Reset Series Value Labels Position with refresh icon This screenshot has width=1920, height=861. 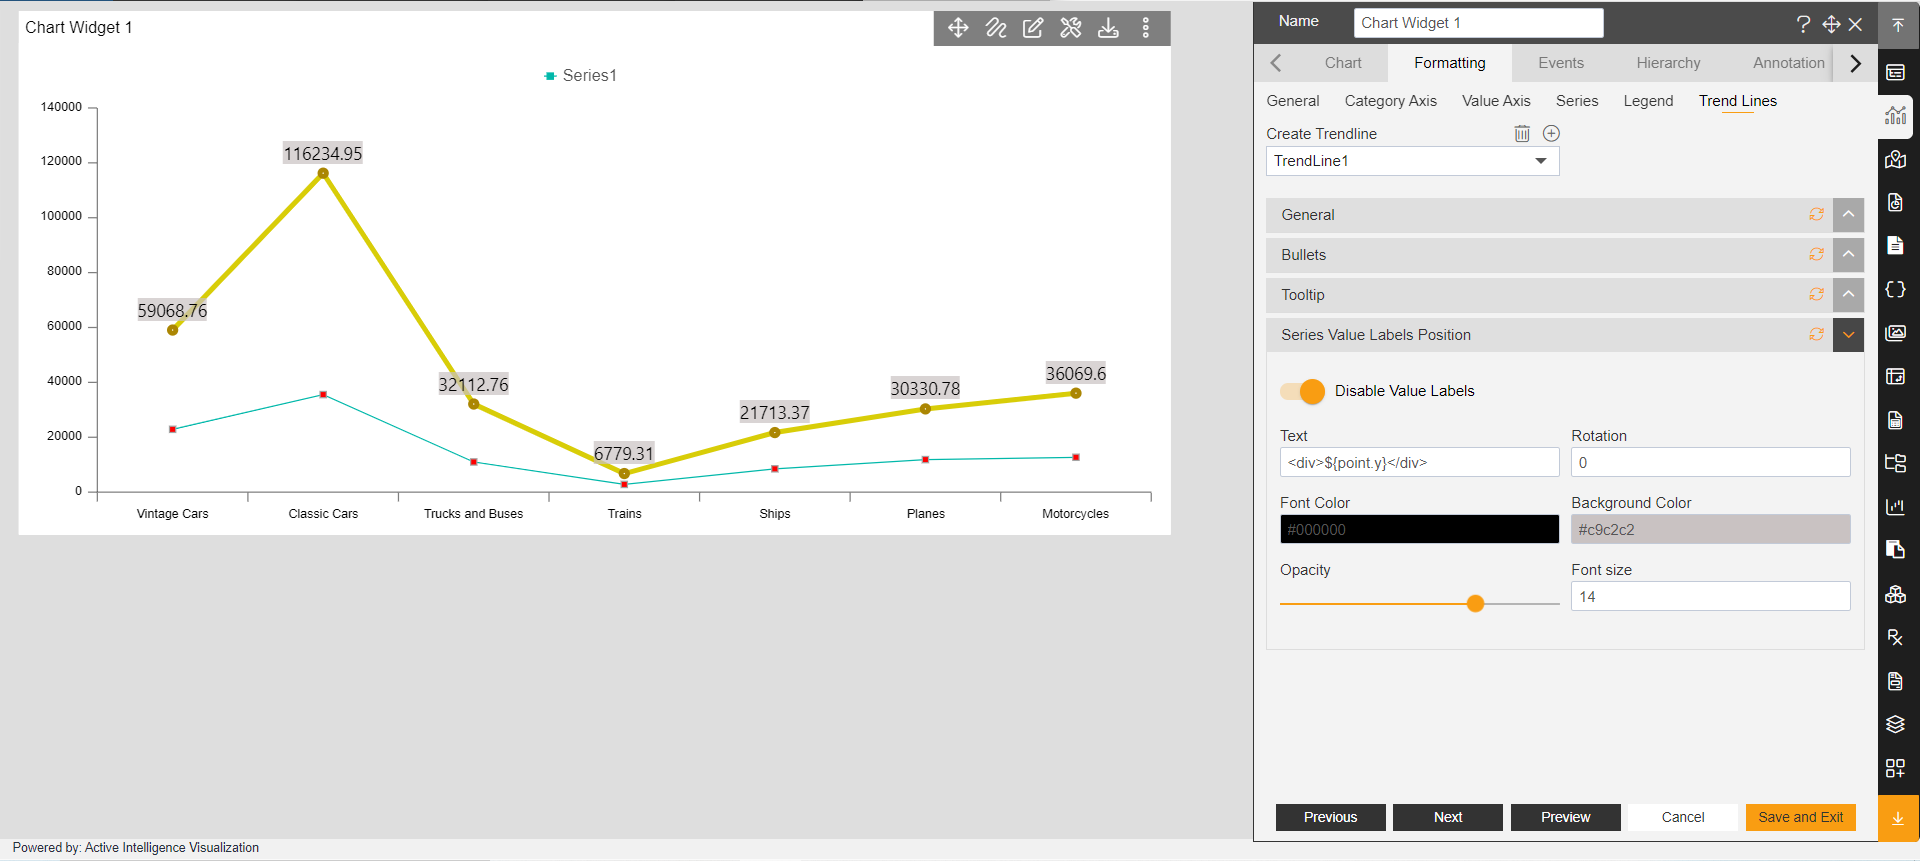pyautogui.click(x=1816, y=334)
